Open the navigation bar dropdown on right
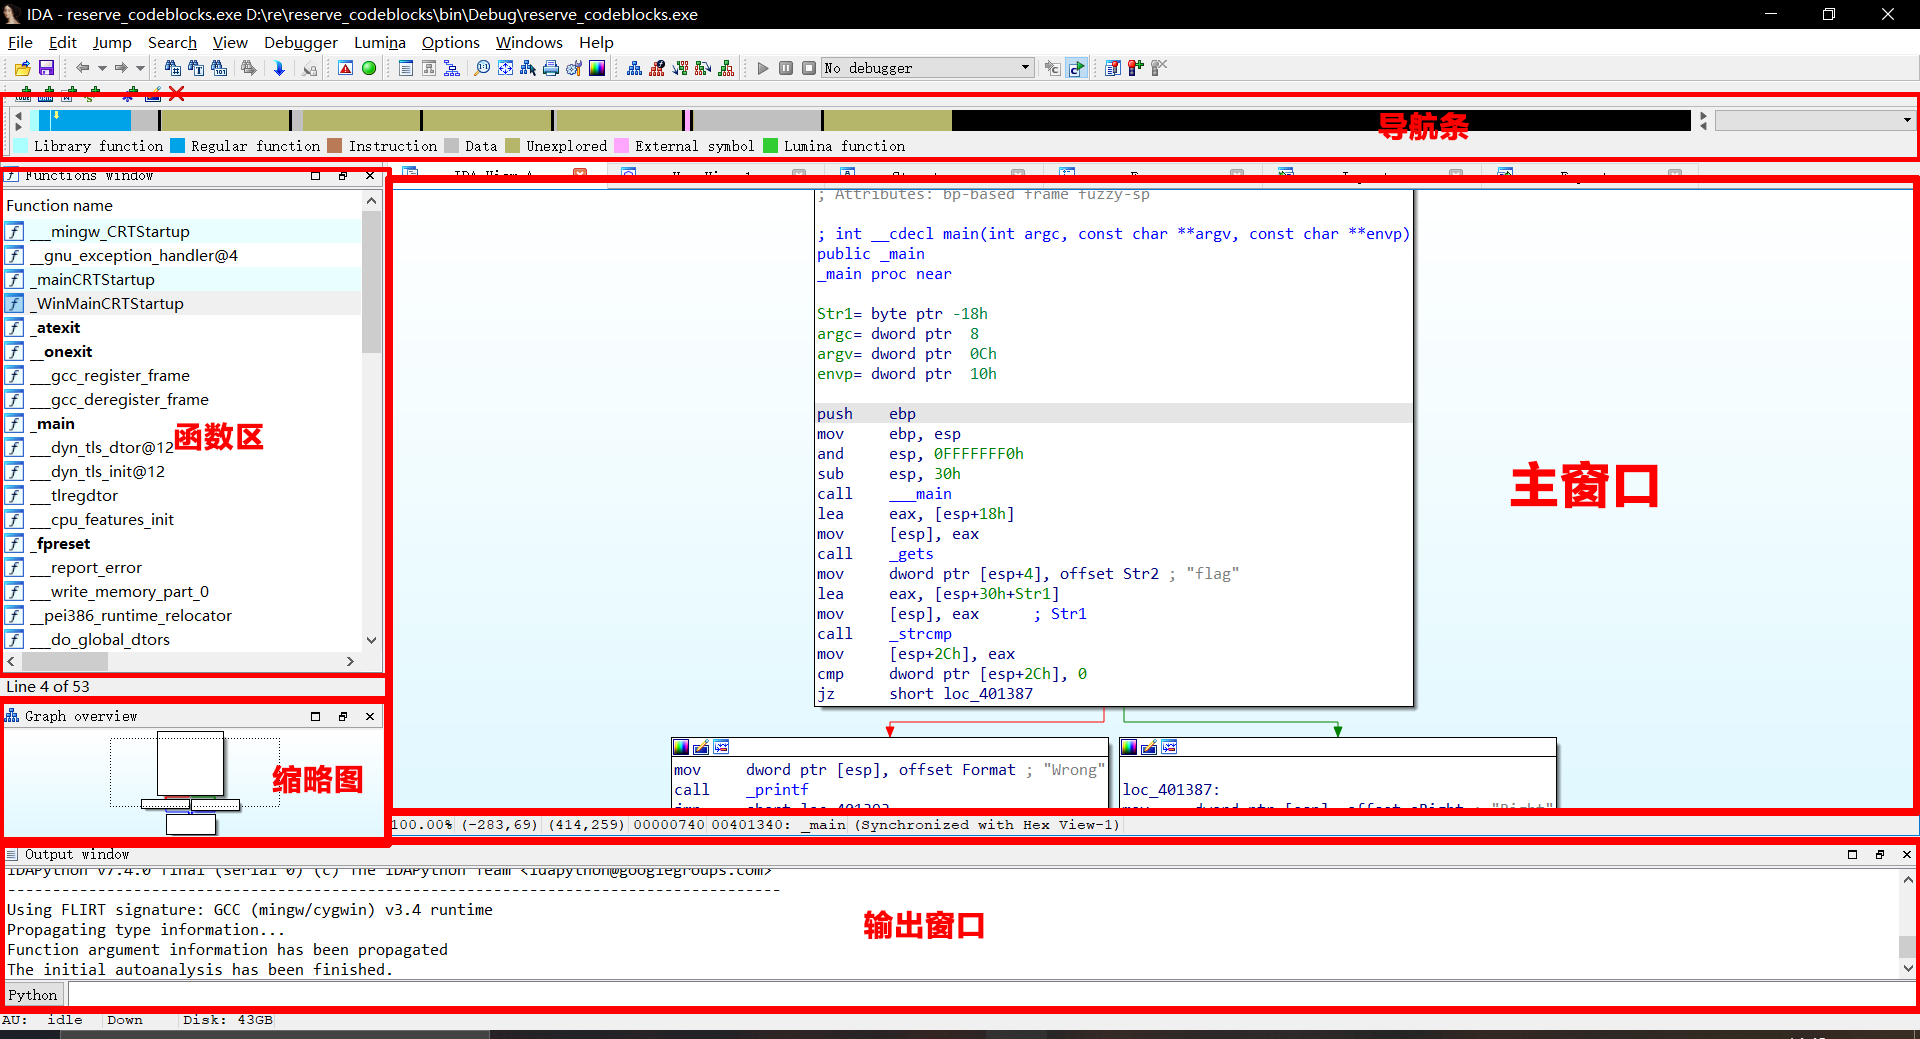The image size is (1920, 1039). click(x=1907, y=120)
